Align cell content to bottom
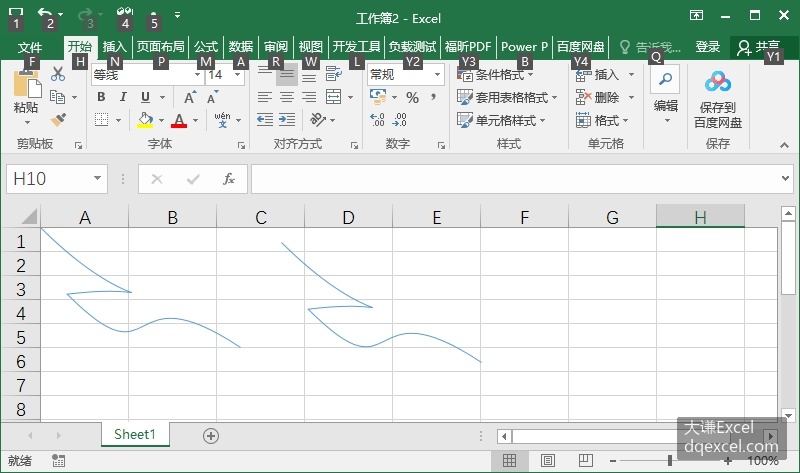Screen dimensions: 800x473 coord(309,76)
